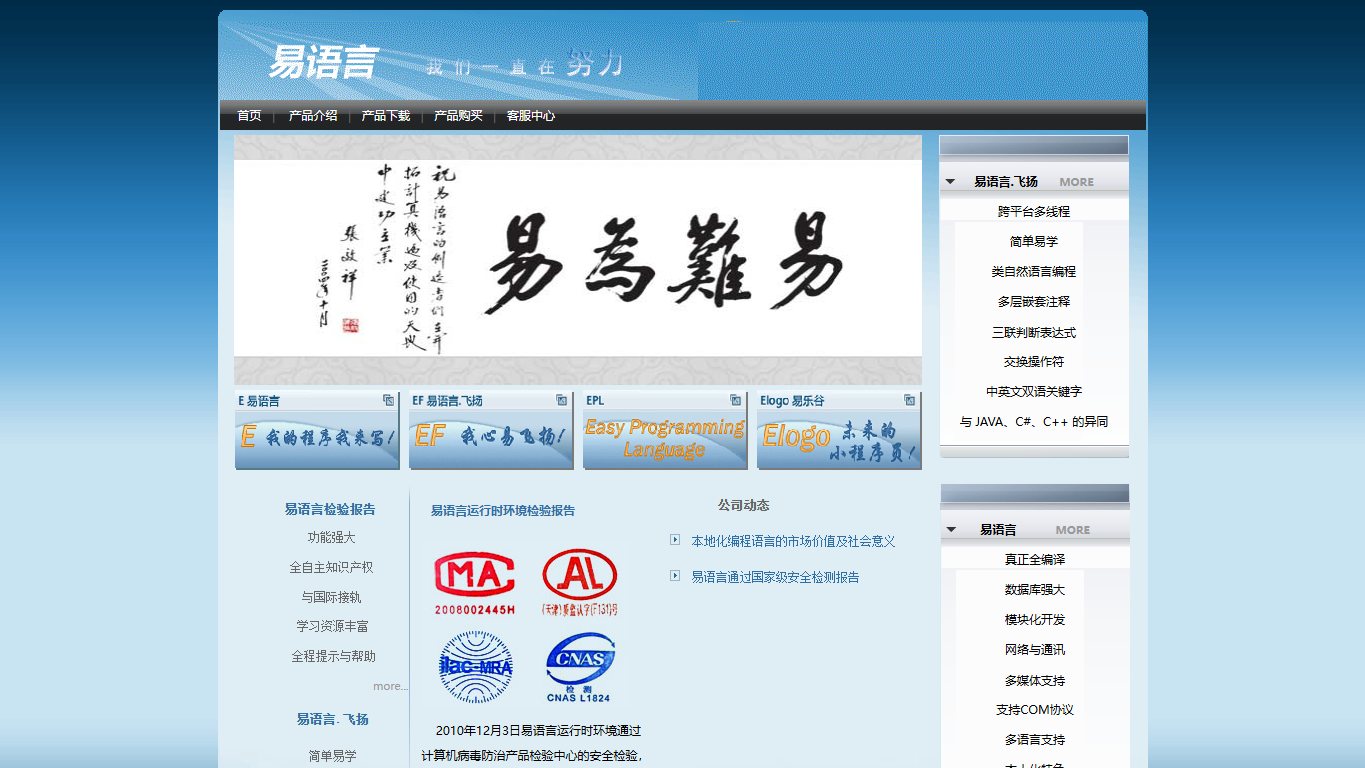Click the 公司动态 heading
Viewport: 1365px width, 768px height.
pos(743,505)
